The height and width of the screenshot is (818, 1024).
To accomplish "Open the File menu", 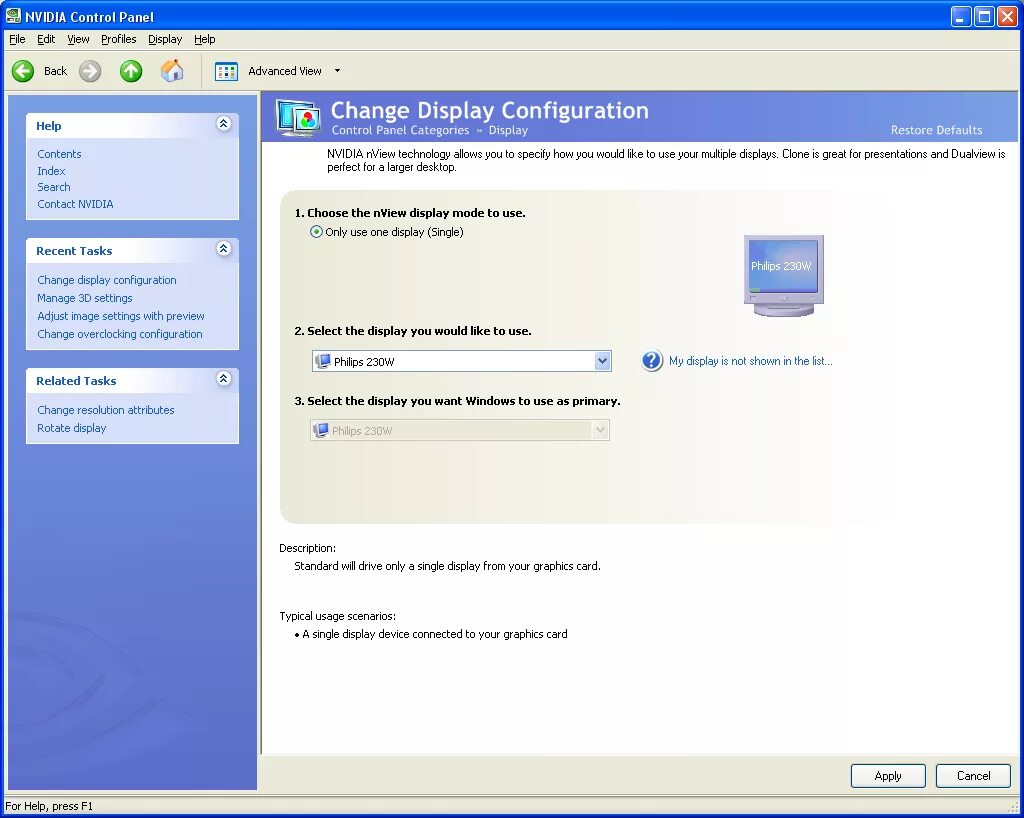I will click(x=17, y=39).
